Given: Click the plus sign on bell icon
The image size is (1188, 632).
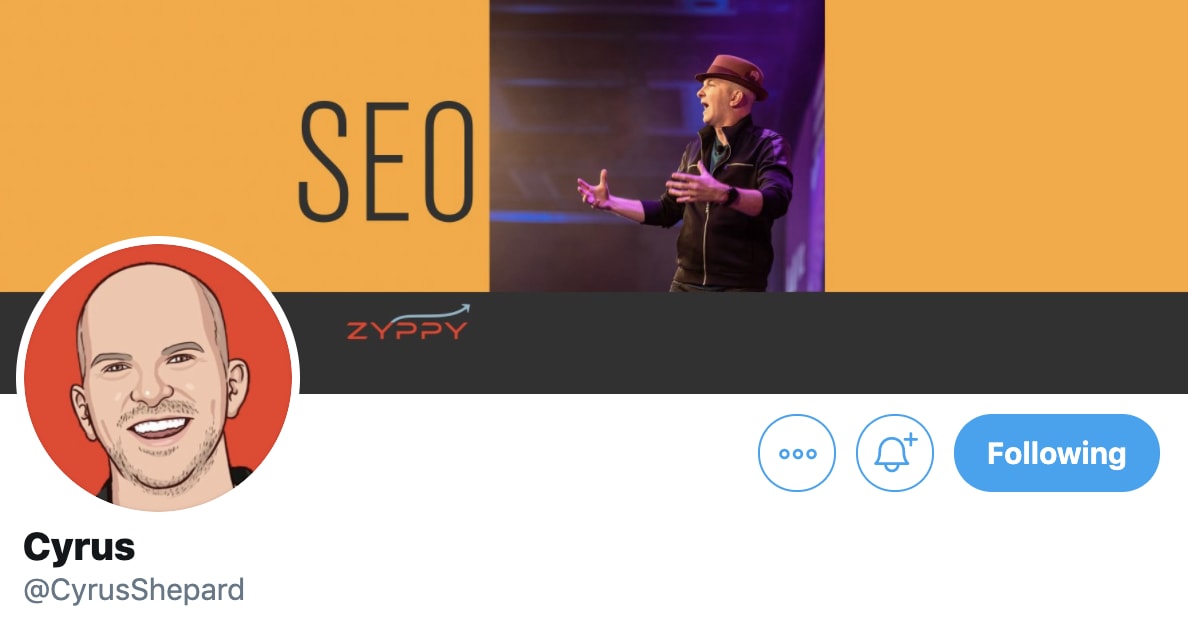Looking at the screenshot, I should point(911,439).
